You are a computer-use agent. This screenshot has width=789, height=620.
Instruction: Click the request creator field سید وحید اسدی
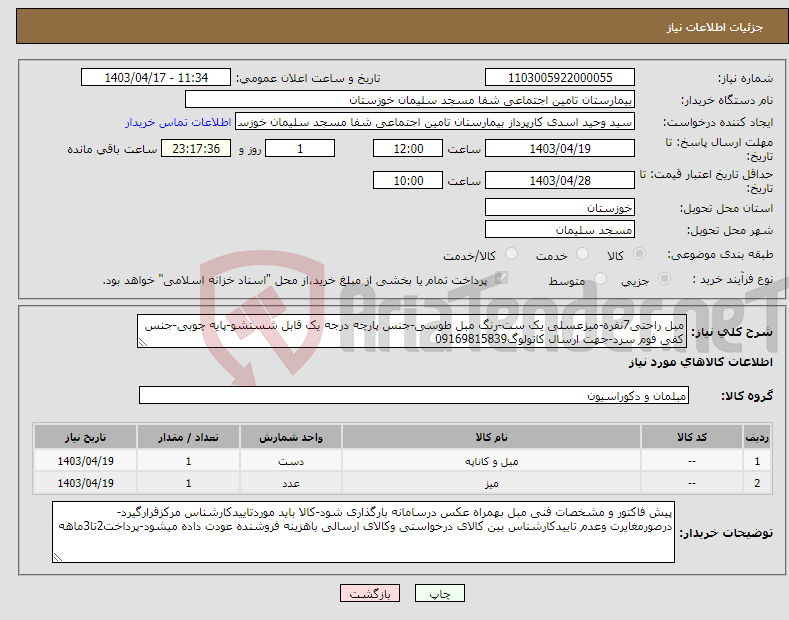tap(435, 122)
